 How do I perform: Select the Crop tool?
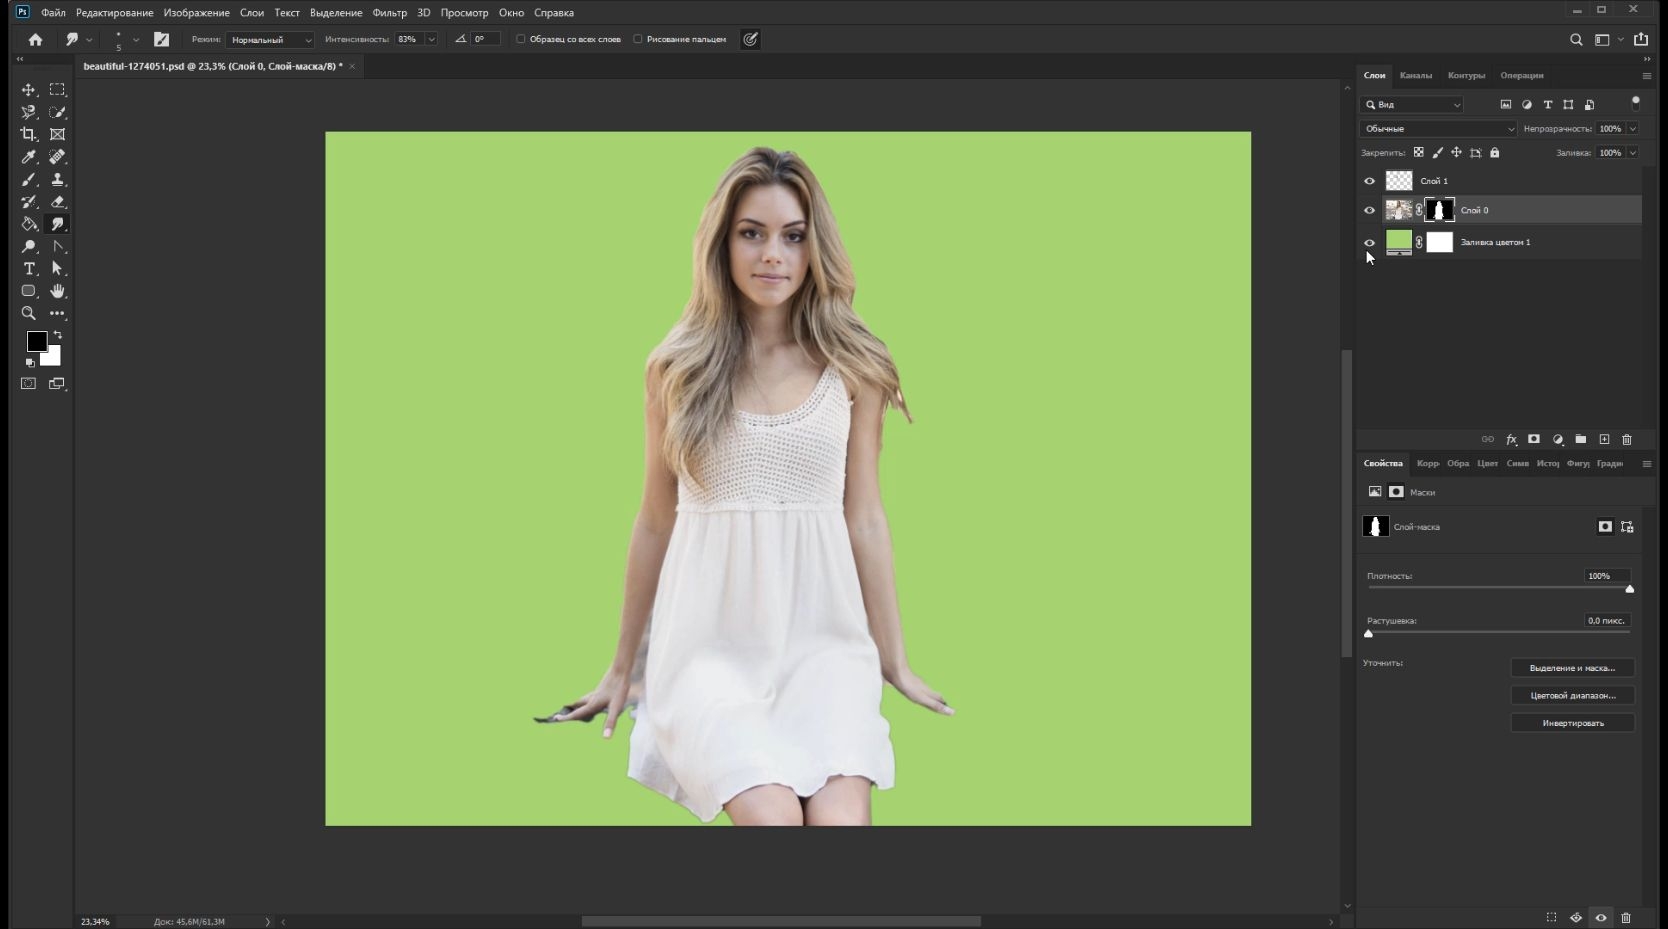tap(28, 134)
